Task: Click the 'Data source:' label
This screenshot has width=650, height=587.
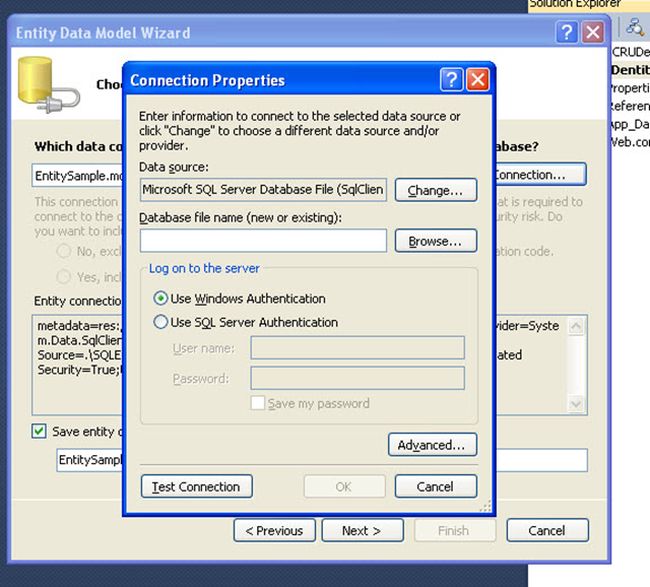Action: pos(174,167)
